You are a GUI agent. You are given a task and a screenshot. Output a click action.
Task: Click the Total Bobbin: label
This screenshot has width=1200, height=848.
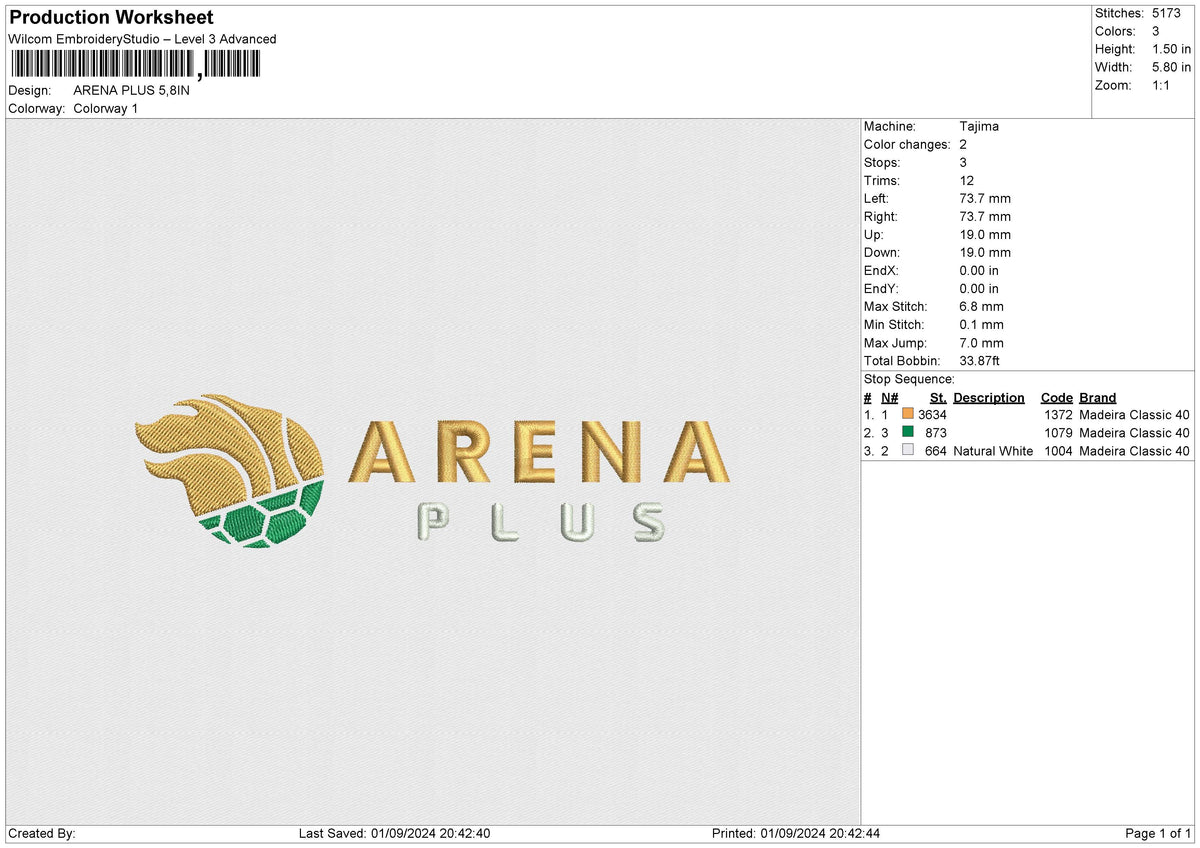coord(902,360)
